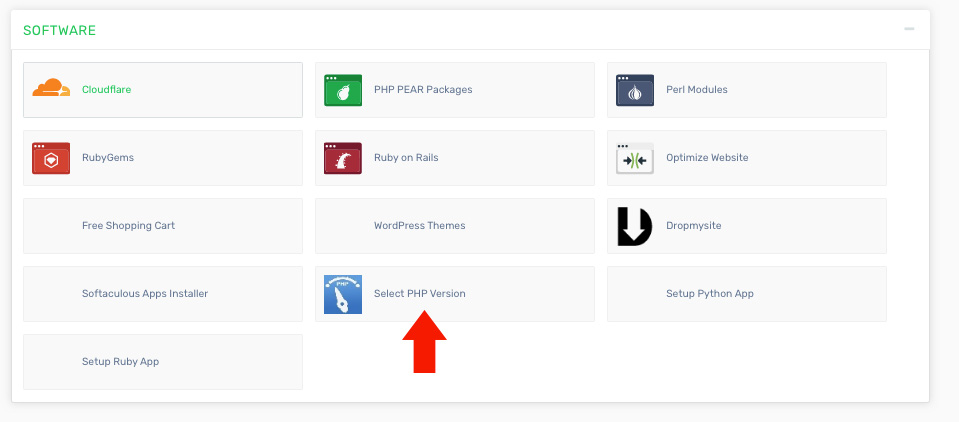Launch Free Shopping Cart

coord(128,226)
